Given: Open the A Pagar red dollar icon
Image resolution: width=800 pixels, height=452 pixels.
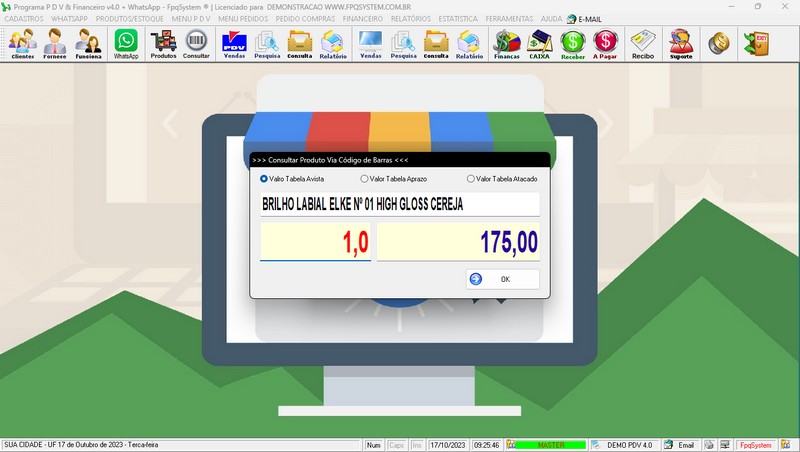Looking at the screenshot, I should click(605, 44).
